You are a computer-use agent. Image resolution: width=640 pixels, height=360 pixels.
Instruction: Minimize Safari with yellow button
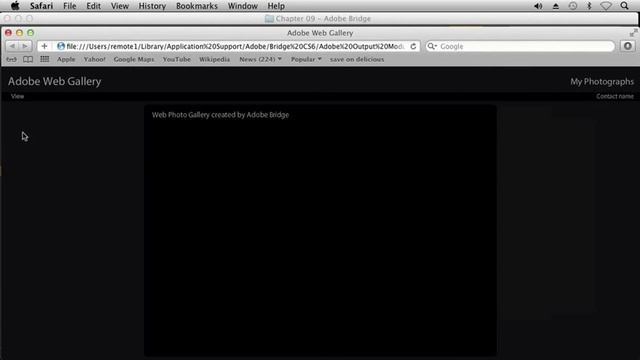(x=19, y=33)
